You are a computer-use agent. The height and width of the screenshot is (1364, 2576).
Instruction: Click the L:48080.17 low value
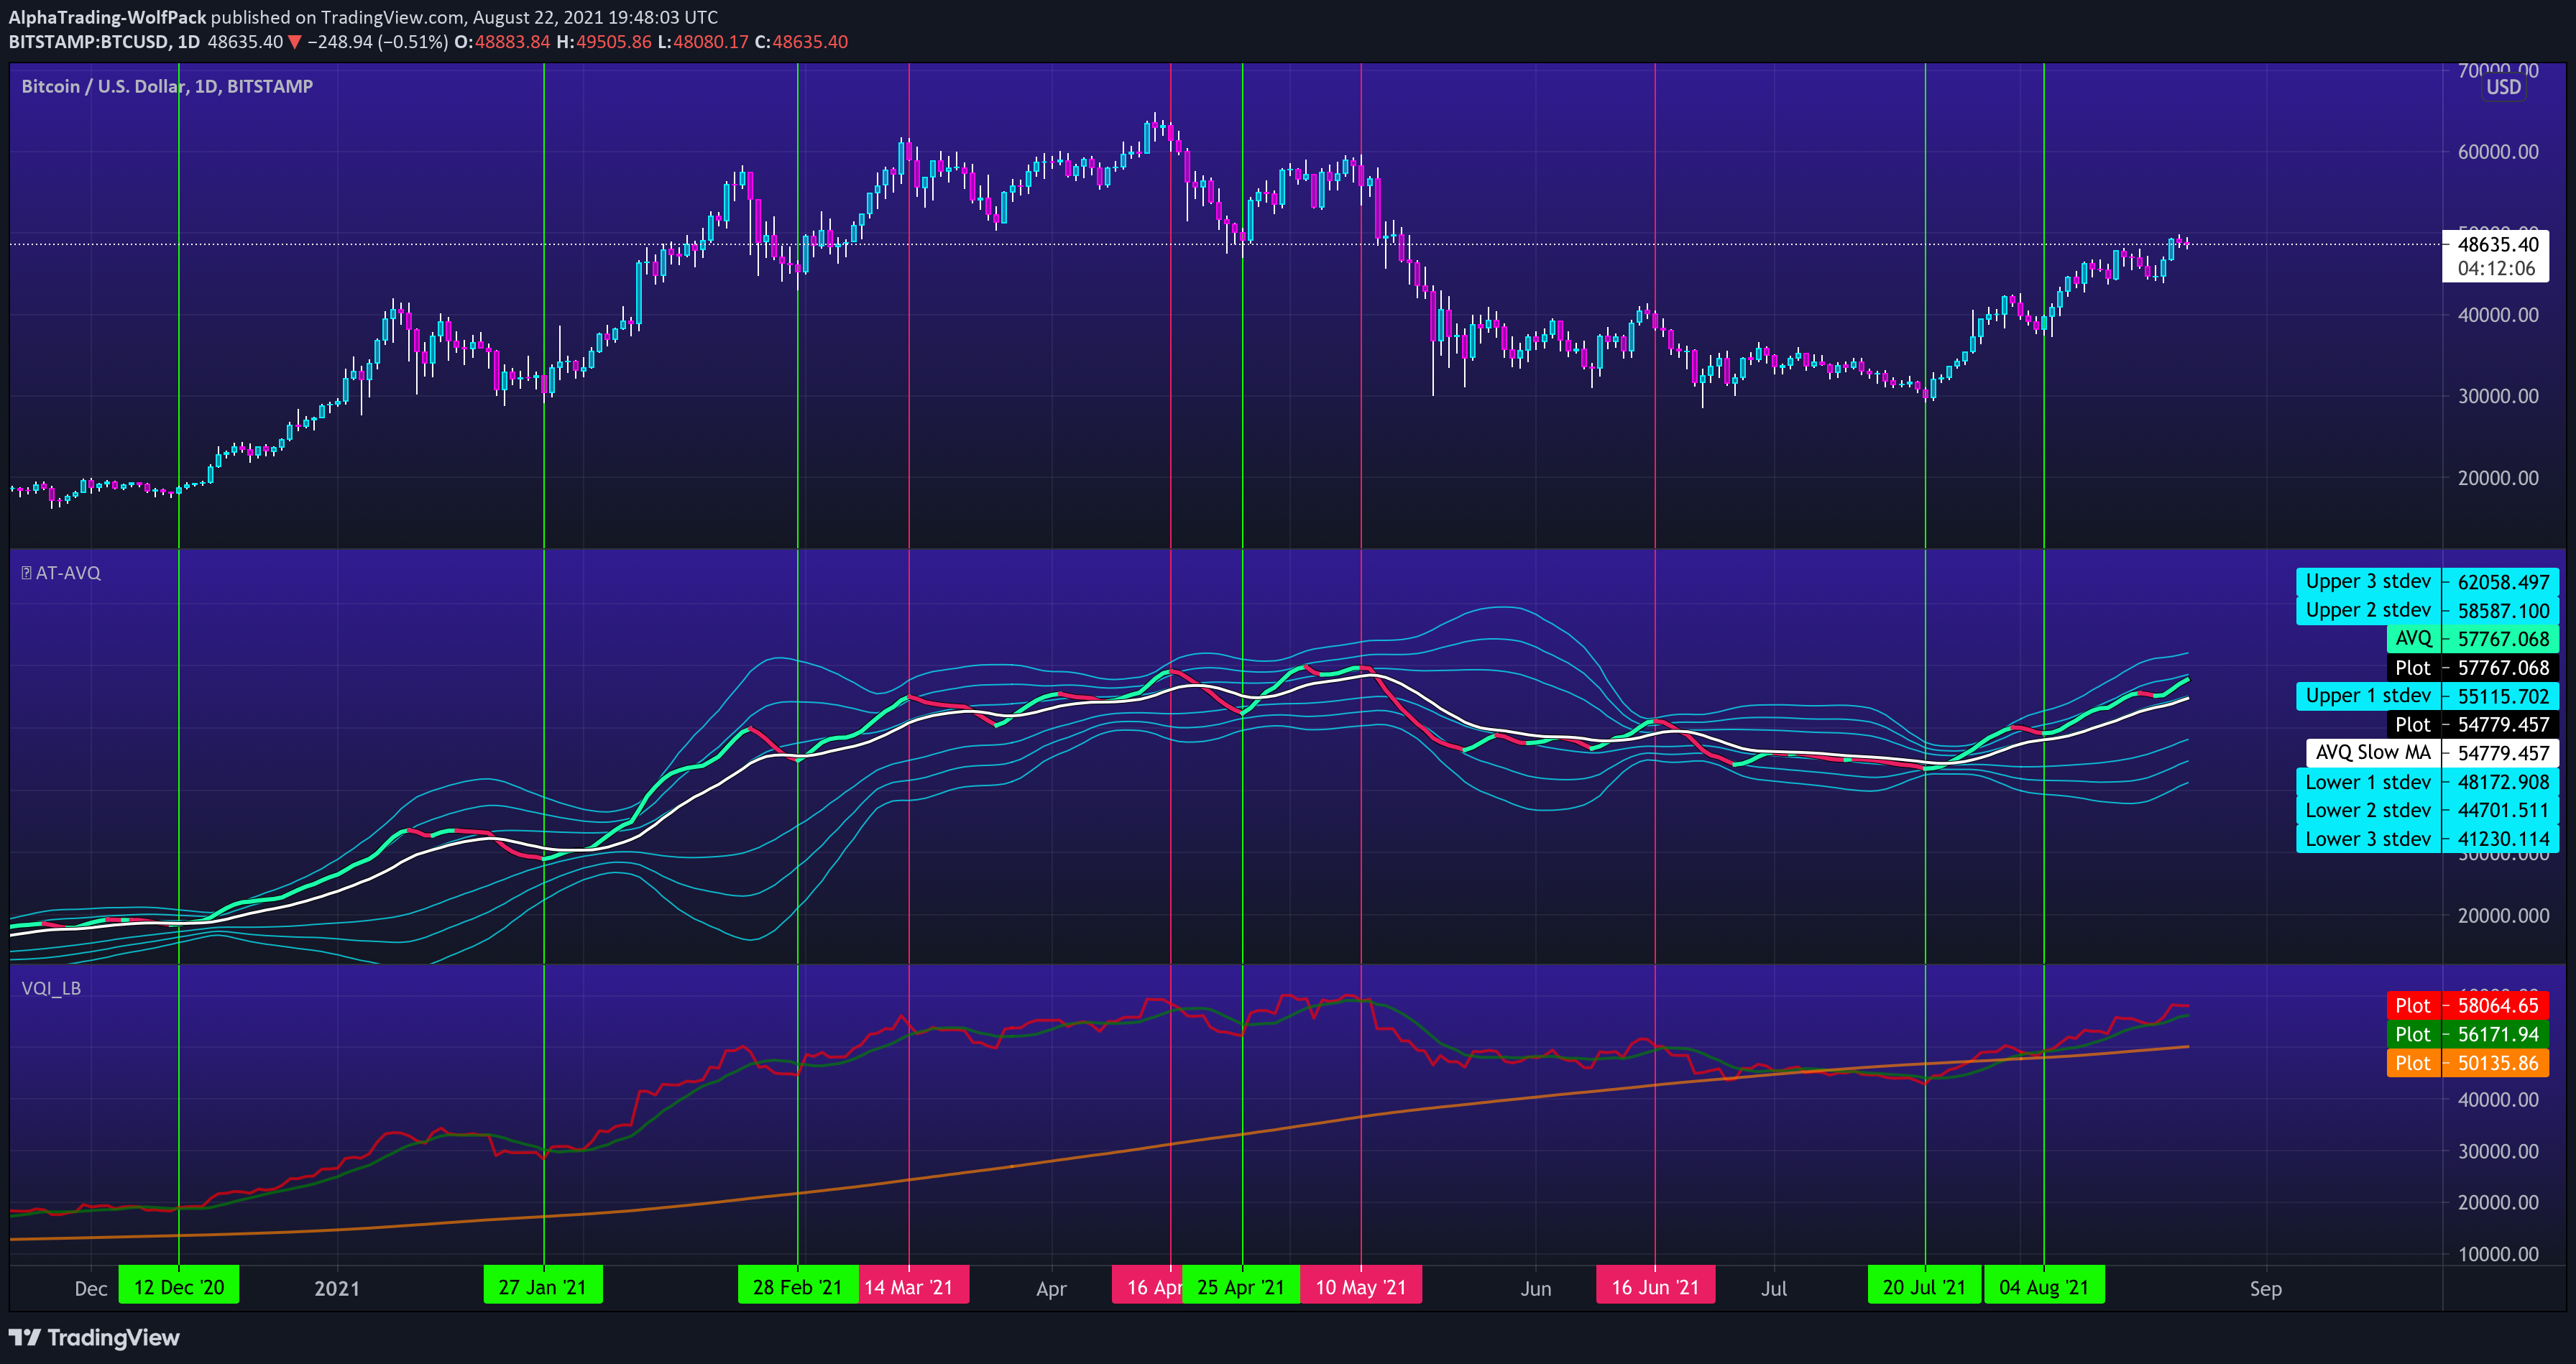point(703,42)
